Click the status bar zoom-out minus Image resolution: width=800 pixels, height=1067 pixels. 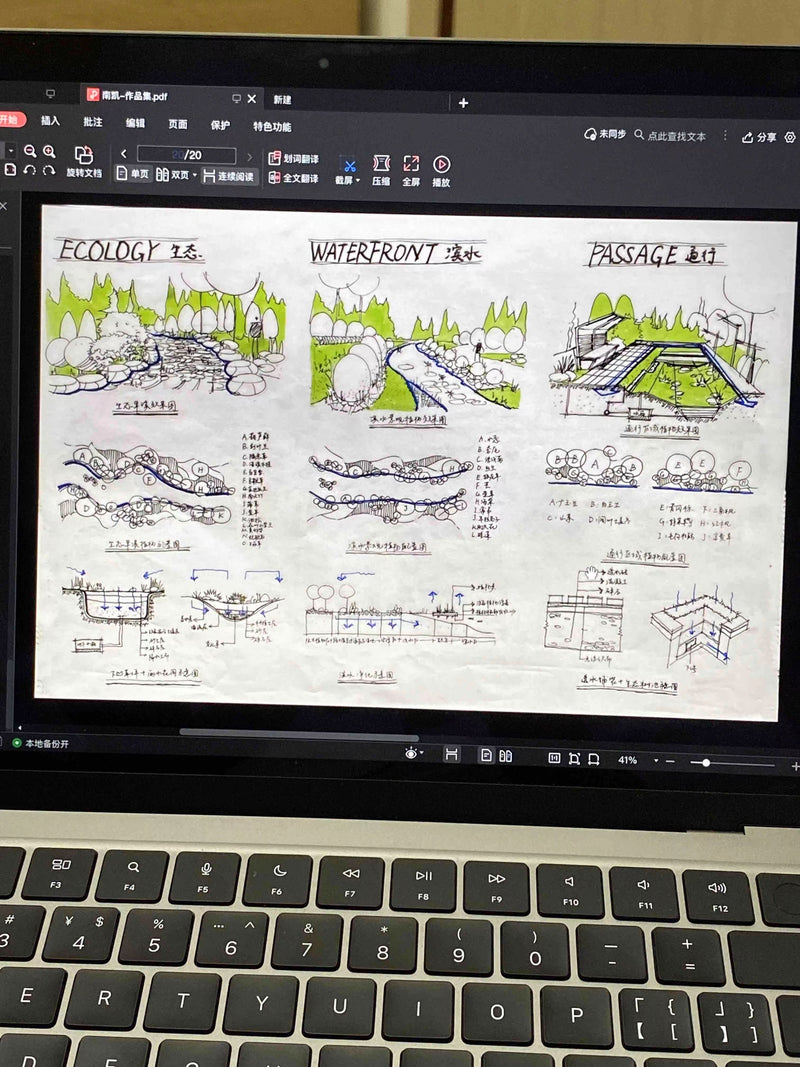tap(670, 761)
